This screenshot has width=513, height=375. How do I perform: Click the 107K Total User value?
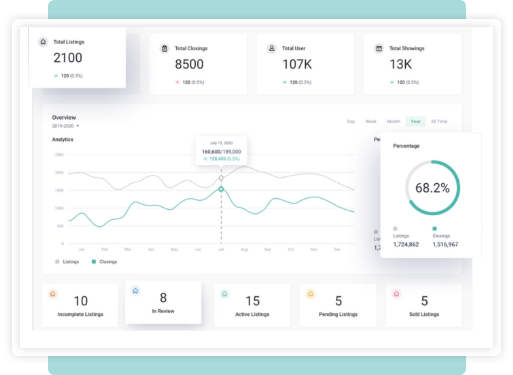coord(297,64)
